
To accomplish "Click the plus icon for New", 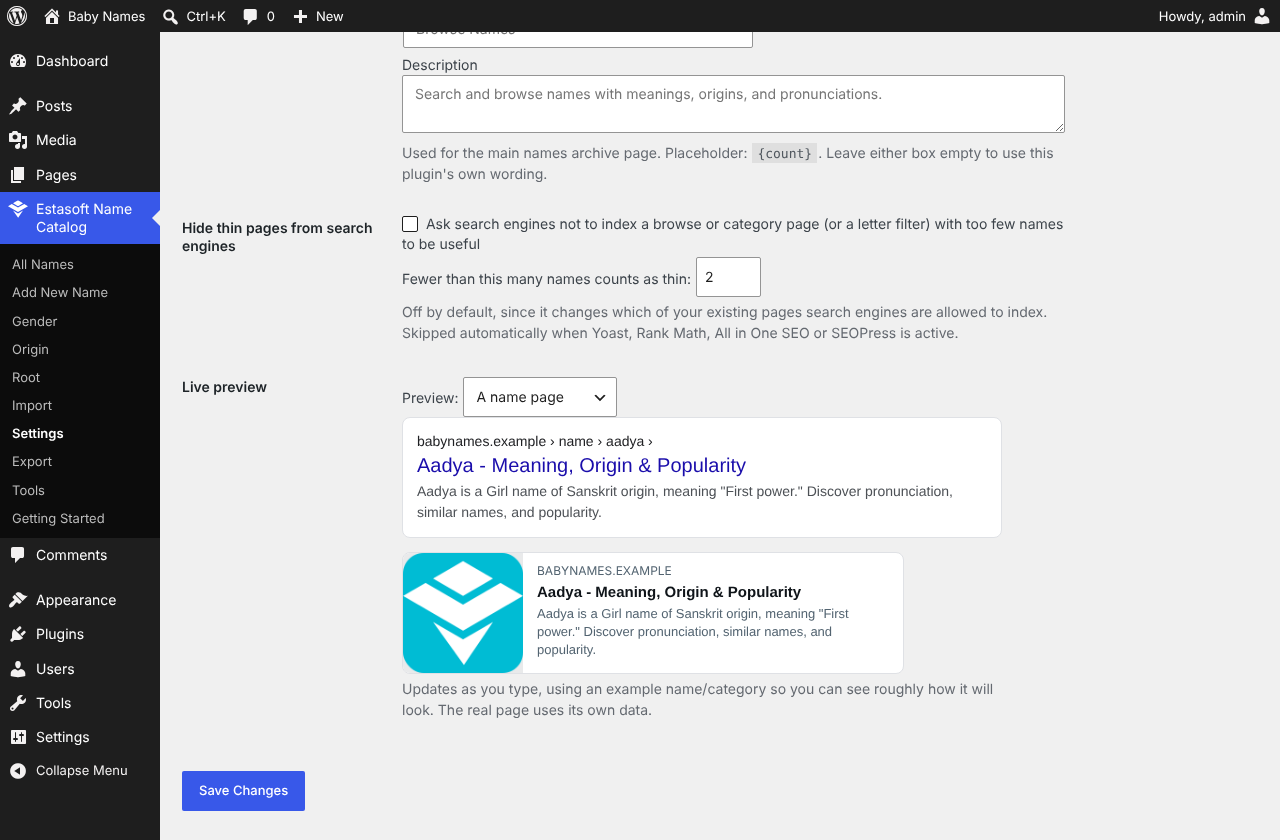I will coord(300,16).
